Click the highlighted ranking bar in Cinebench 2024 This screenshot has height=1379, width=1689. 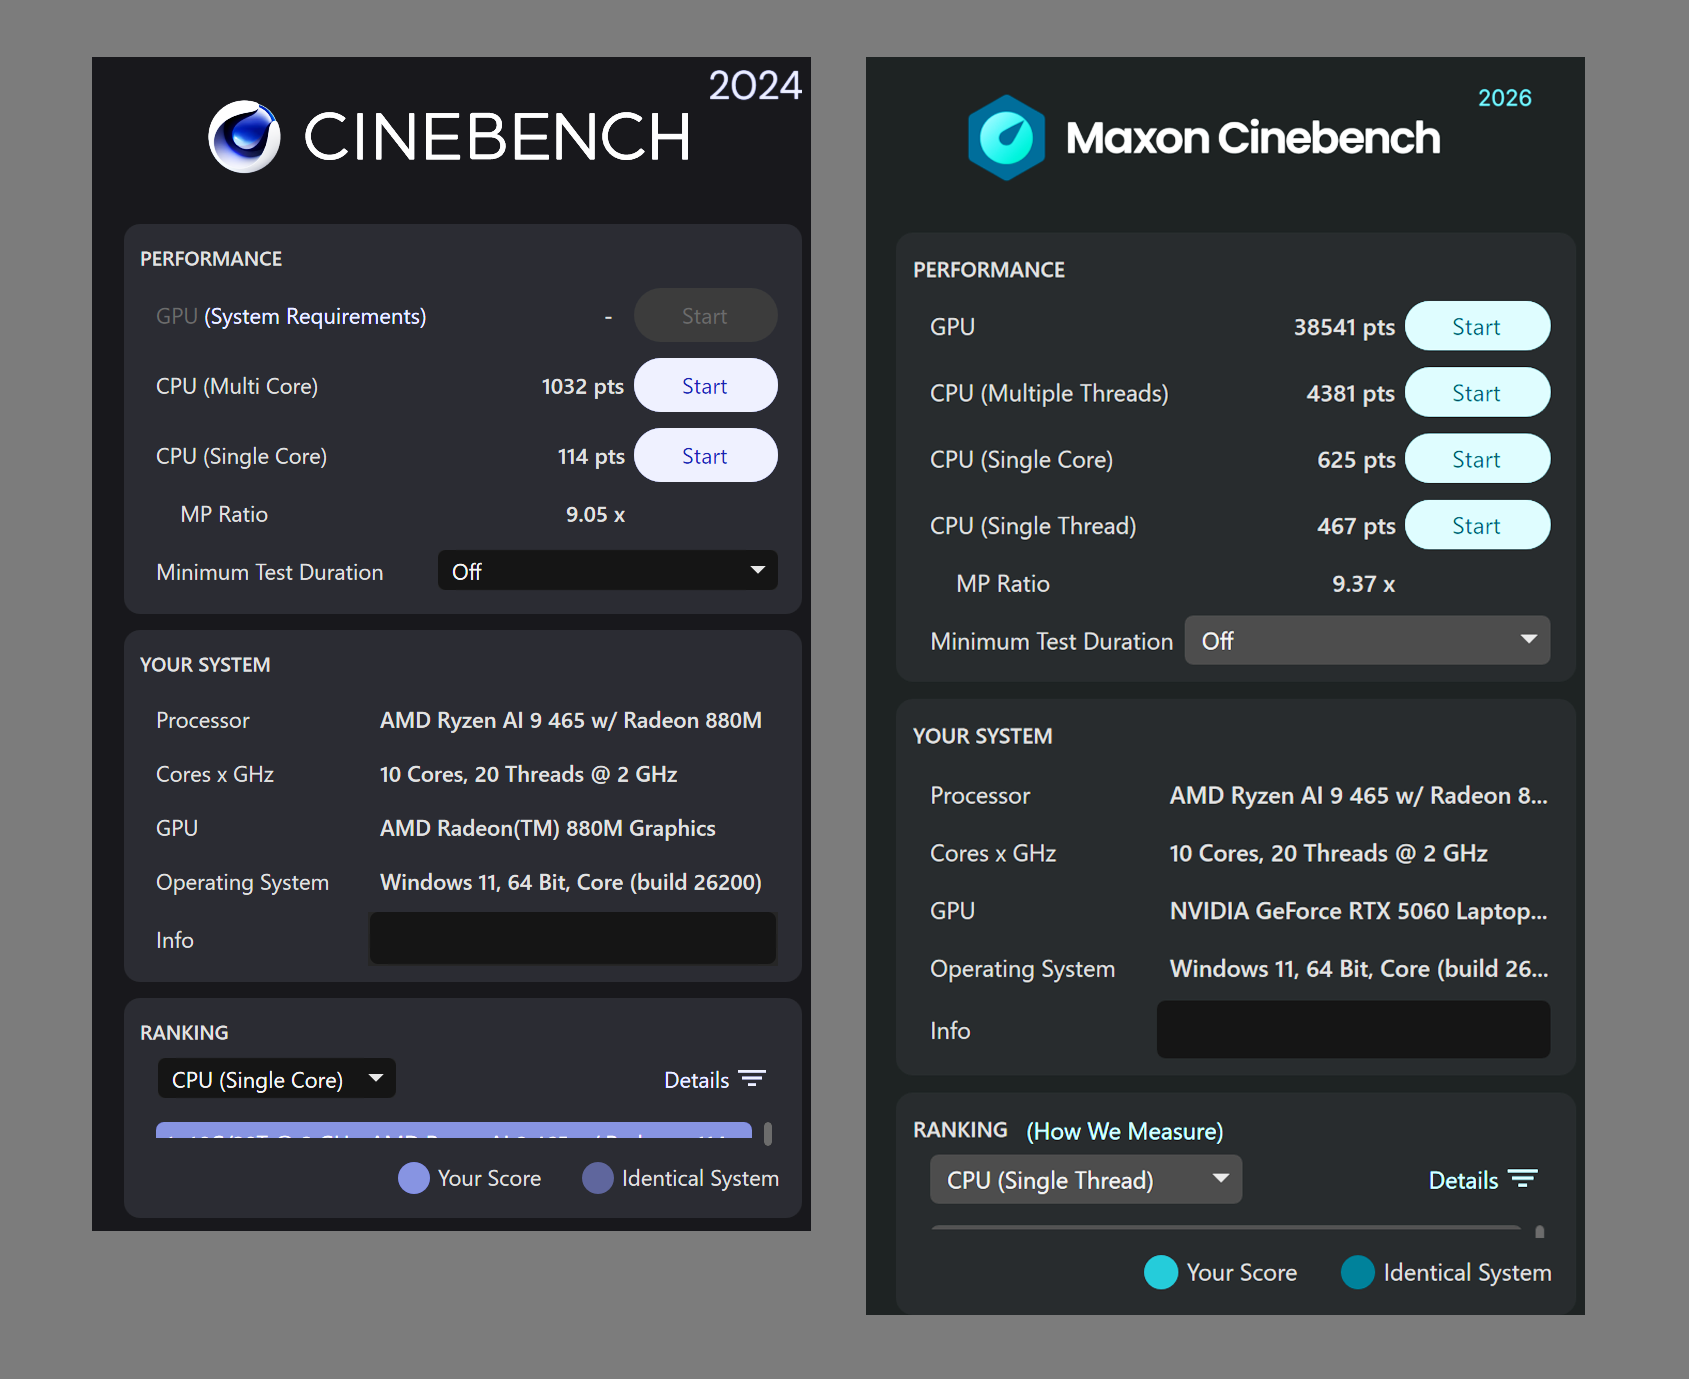(454, 1130)
